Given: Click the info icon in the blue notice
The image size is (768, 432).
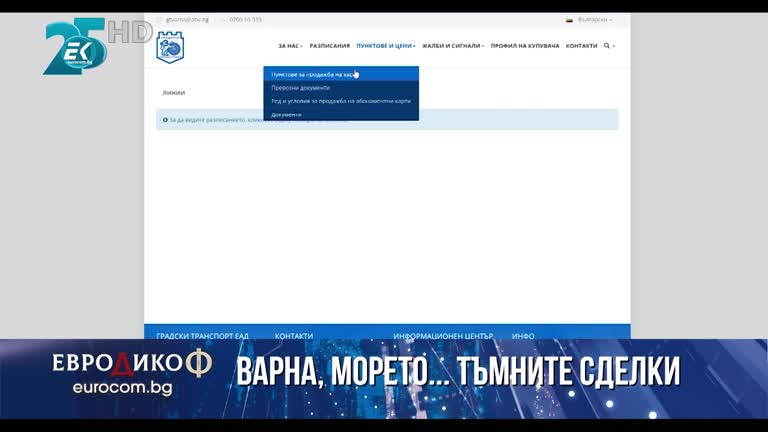Looking at the screenshot, I should pos(165,120).
